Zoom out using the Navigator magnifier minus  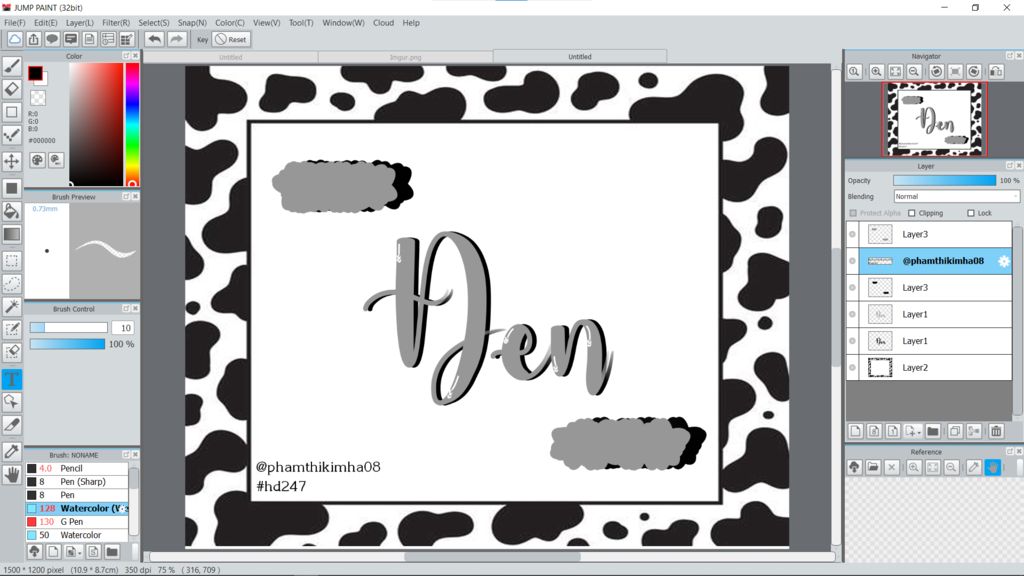(x=914, y=71)
